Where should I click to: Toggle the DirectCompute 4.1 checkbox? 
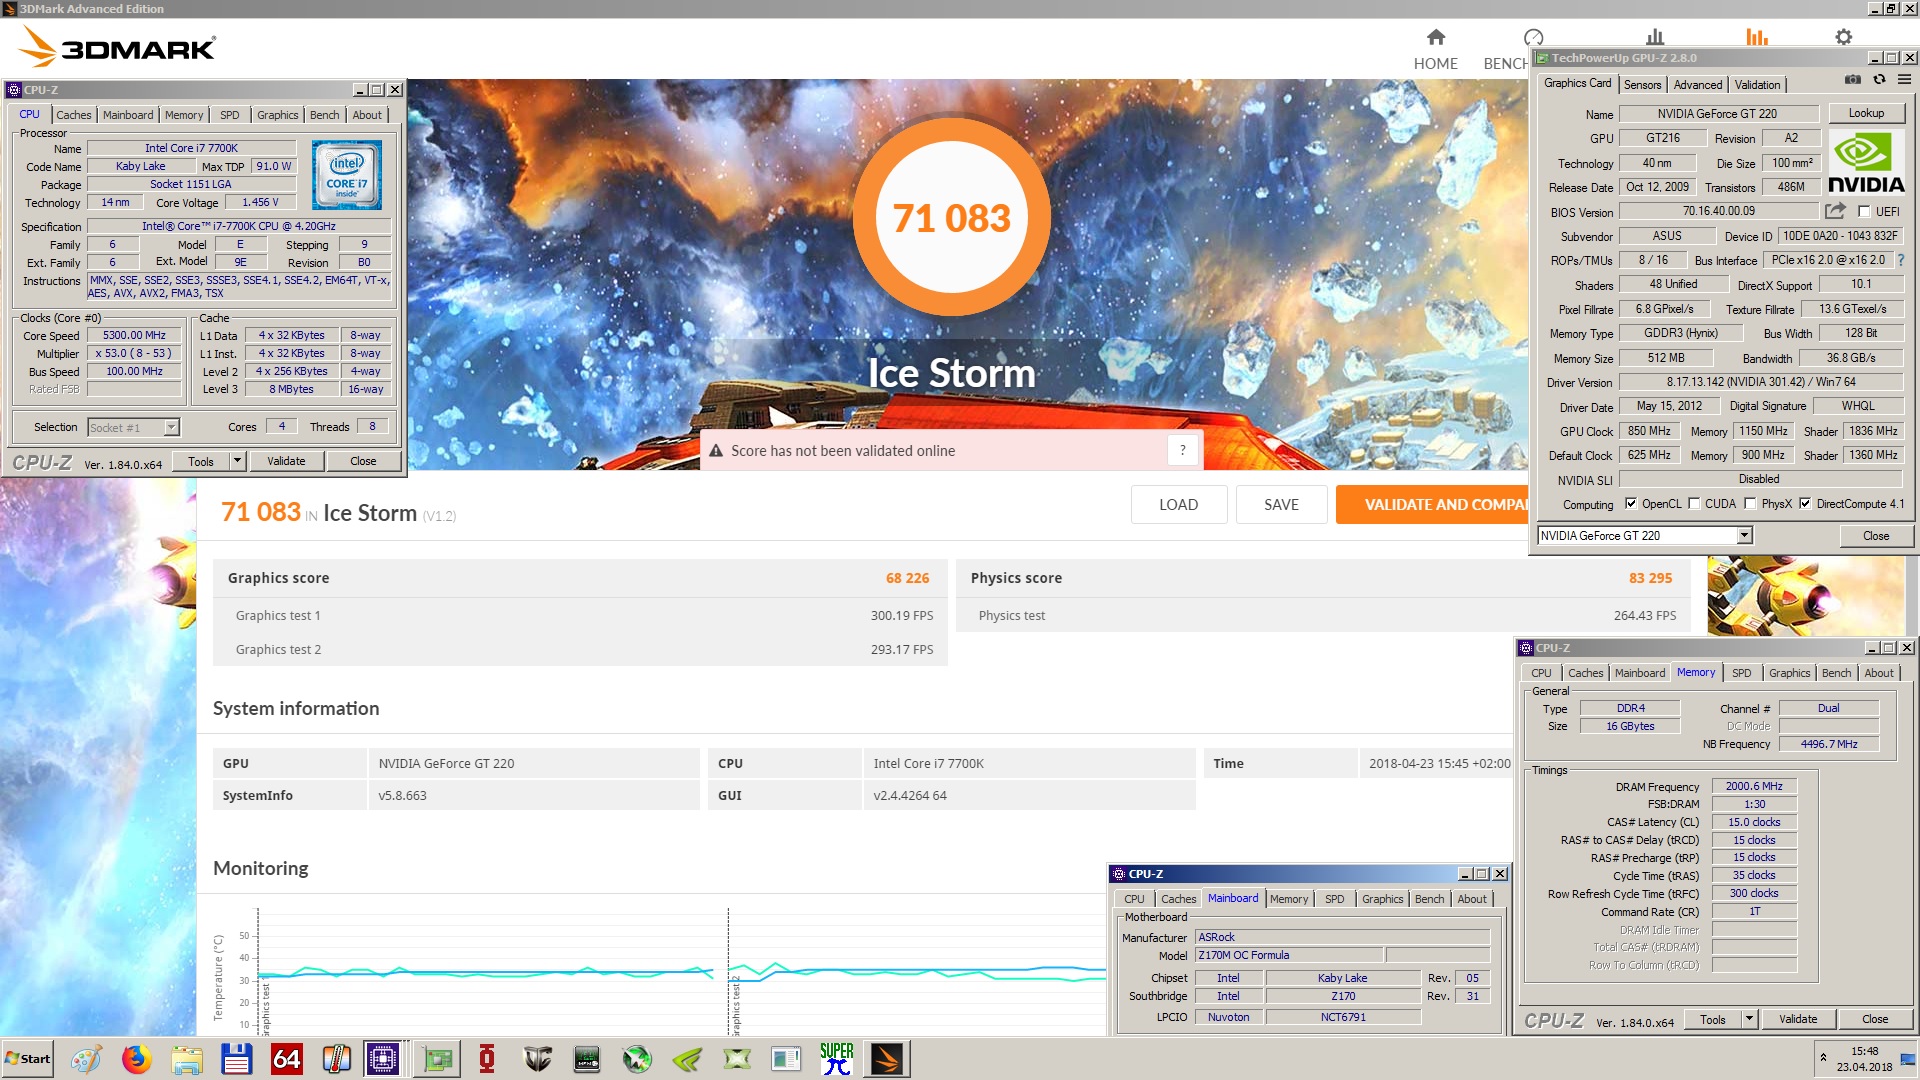tap(1805, 504)
